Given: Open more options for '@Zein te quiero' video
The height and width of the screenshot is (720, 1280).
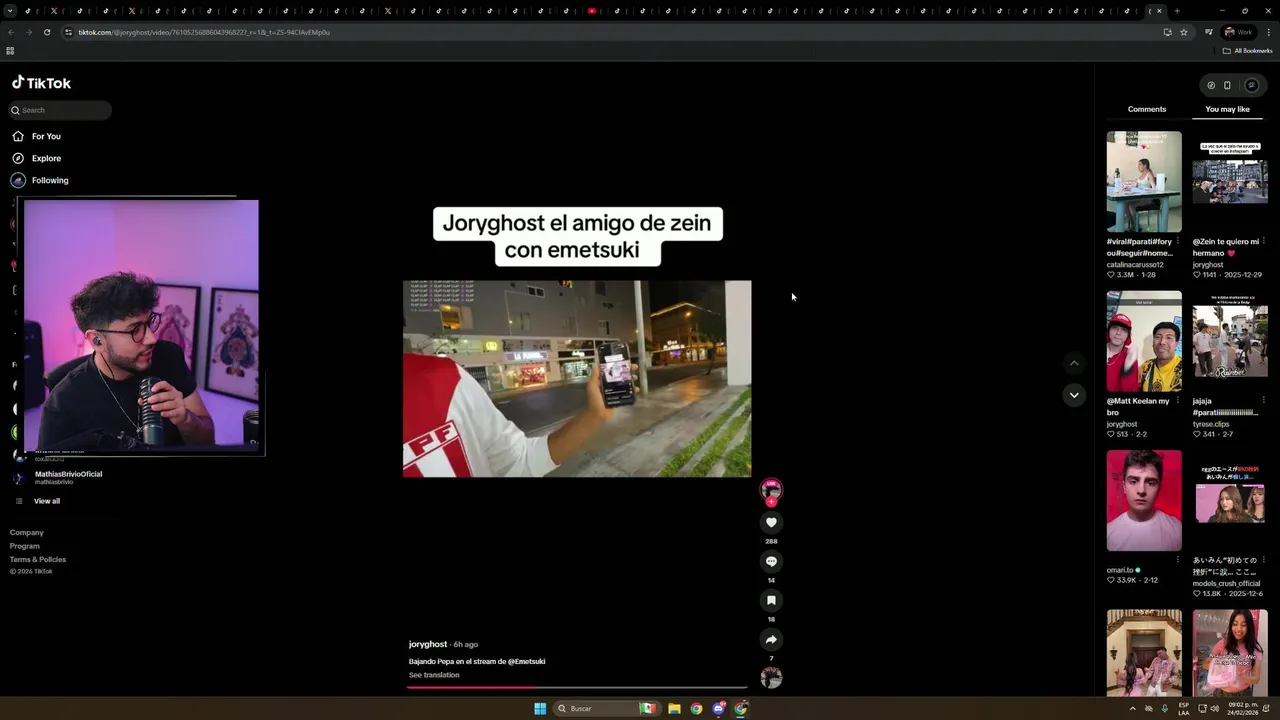Looking at the screenshot, I should point(1264,241).
